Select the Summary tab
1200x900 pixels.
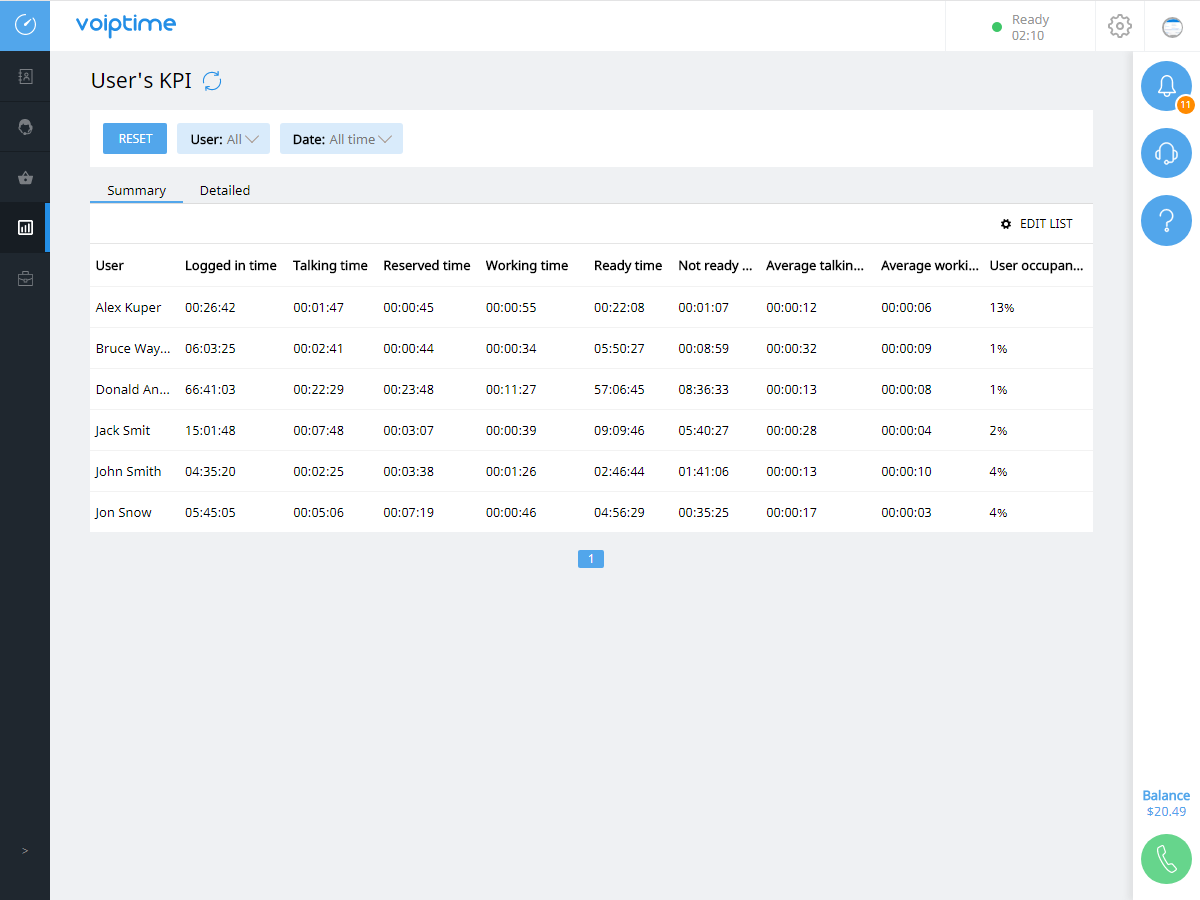pos(136,190)
